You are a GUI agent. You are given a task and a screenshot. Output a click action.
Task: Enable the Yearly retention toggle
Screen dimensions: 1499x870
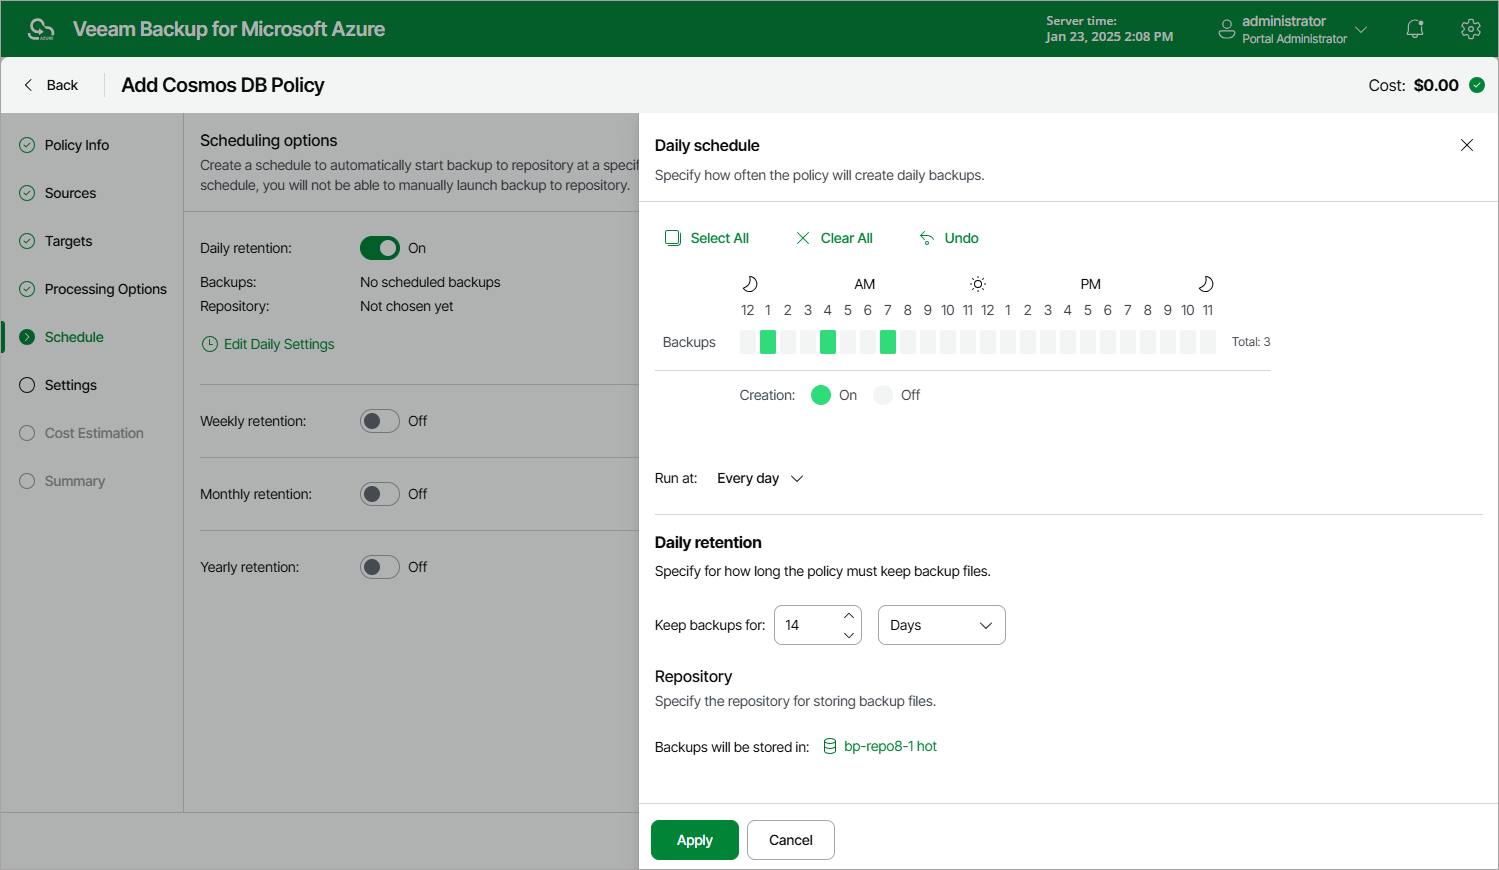point(380,567)
